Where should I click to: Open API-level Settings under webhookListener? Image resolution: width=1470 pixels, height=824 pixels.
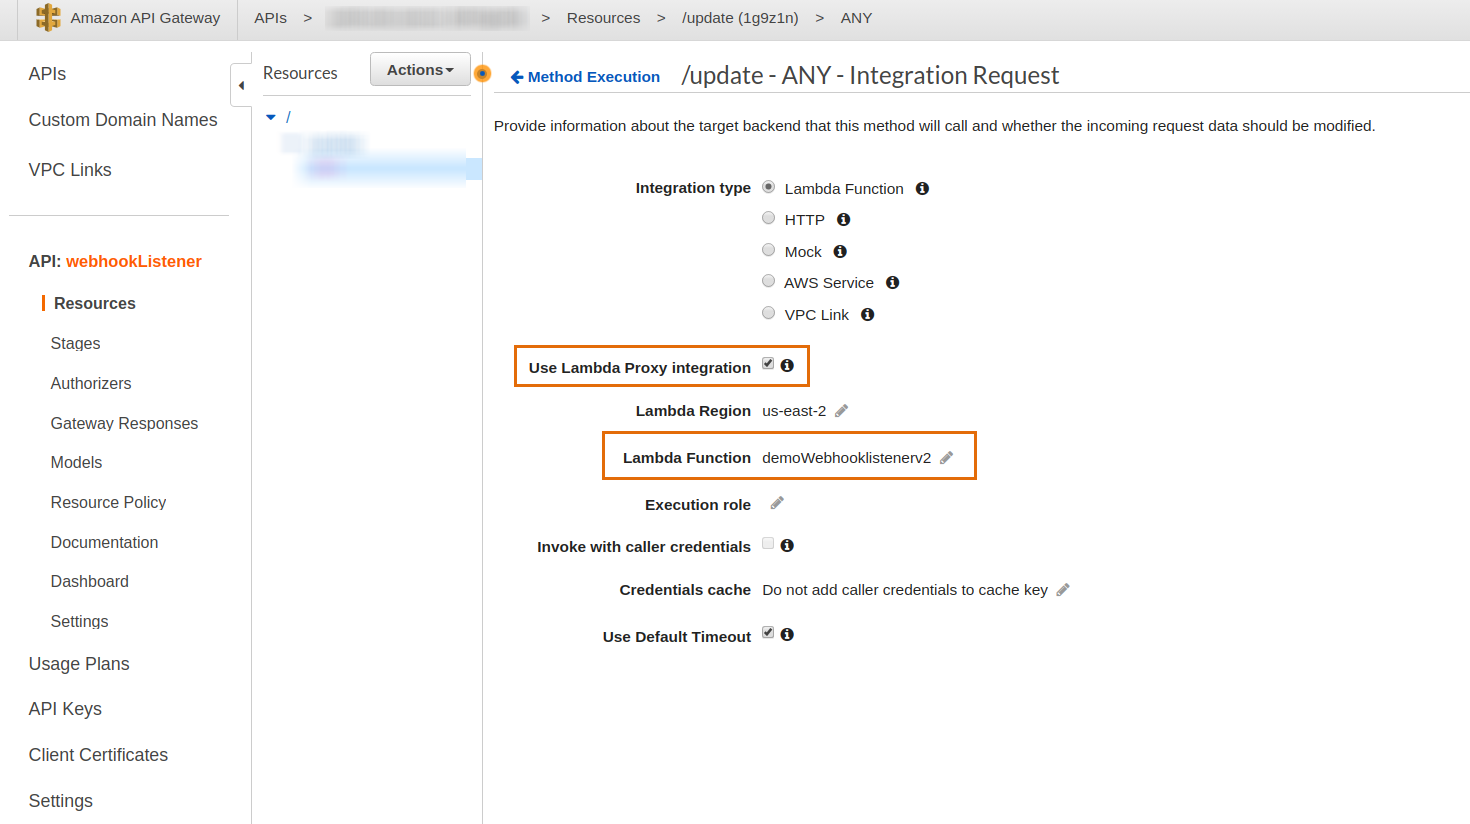(79, 621)
